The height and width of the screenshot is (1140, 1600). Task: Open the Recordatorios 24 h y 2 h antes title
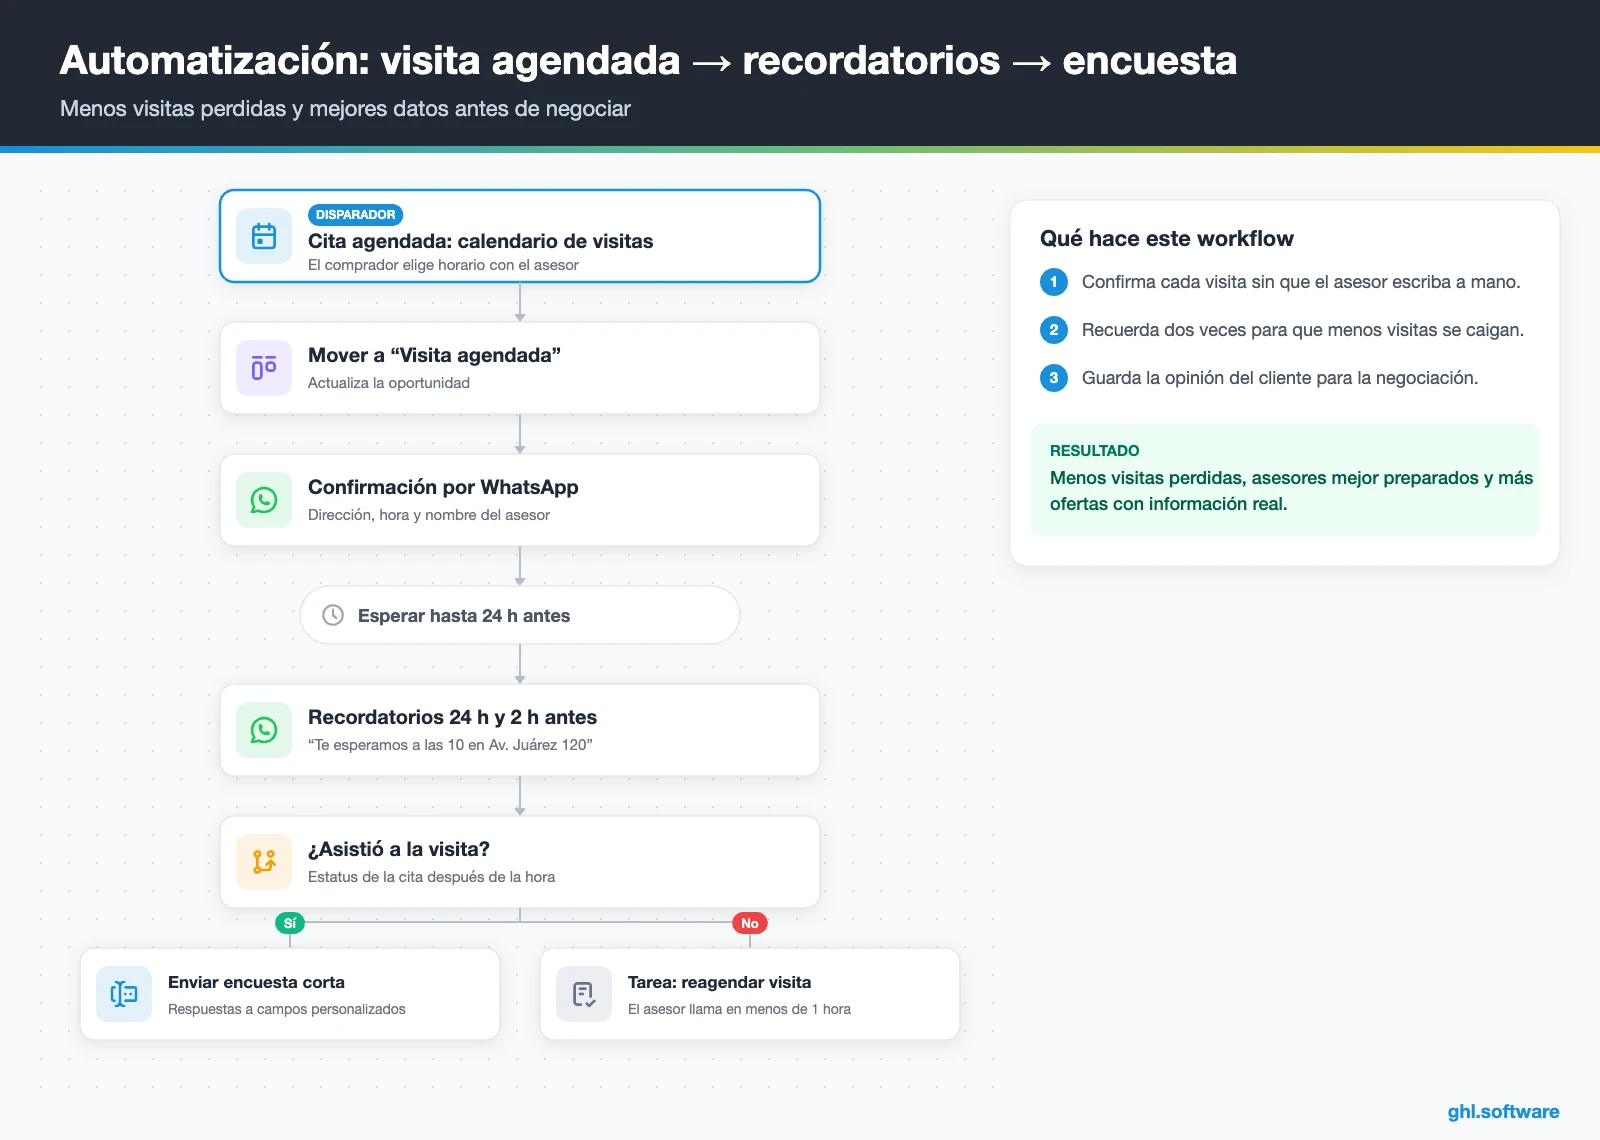452,717
